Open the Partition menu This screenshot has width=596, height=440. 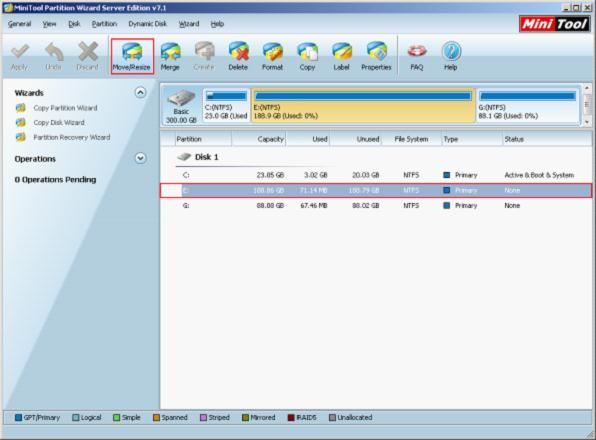104,24
